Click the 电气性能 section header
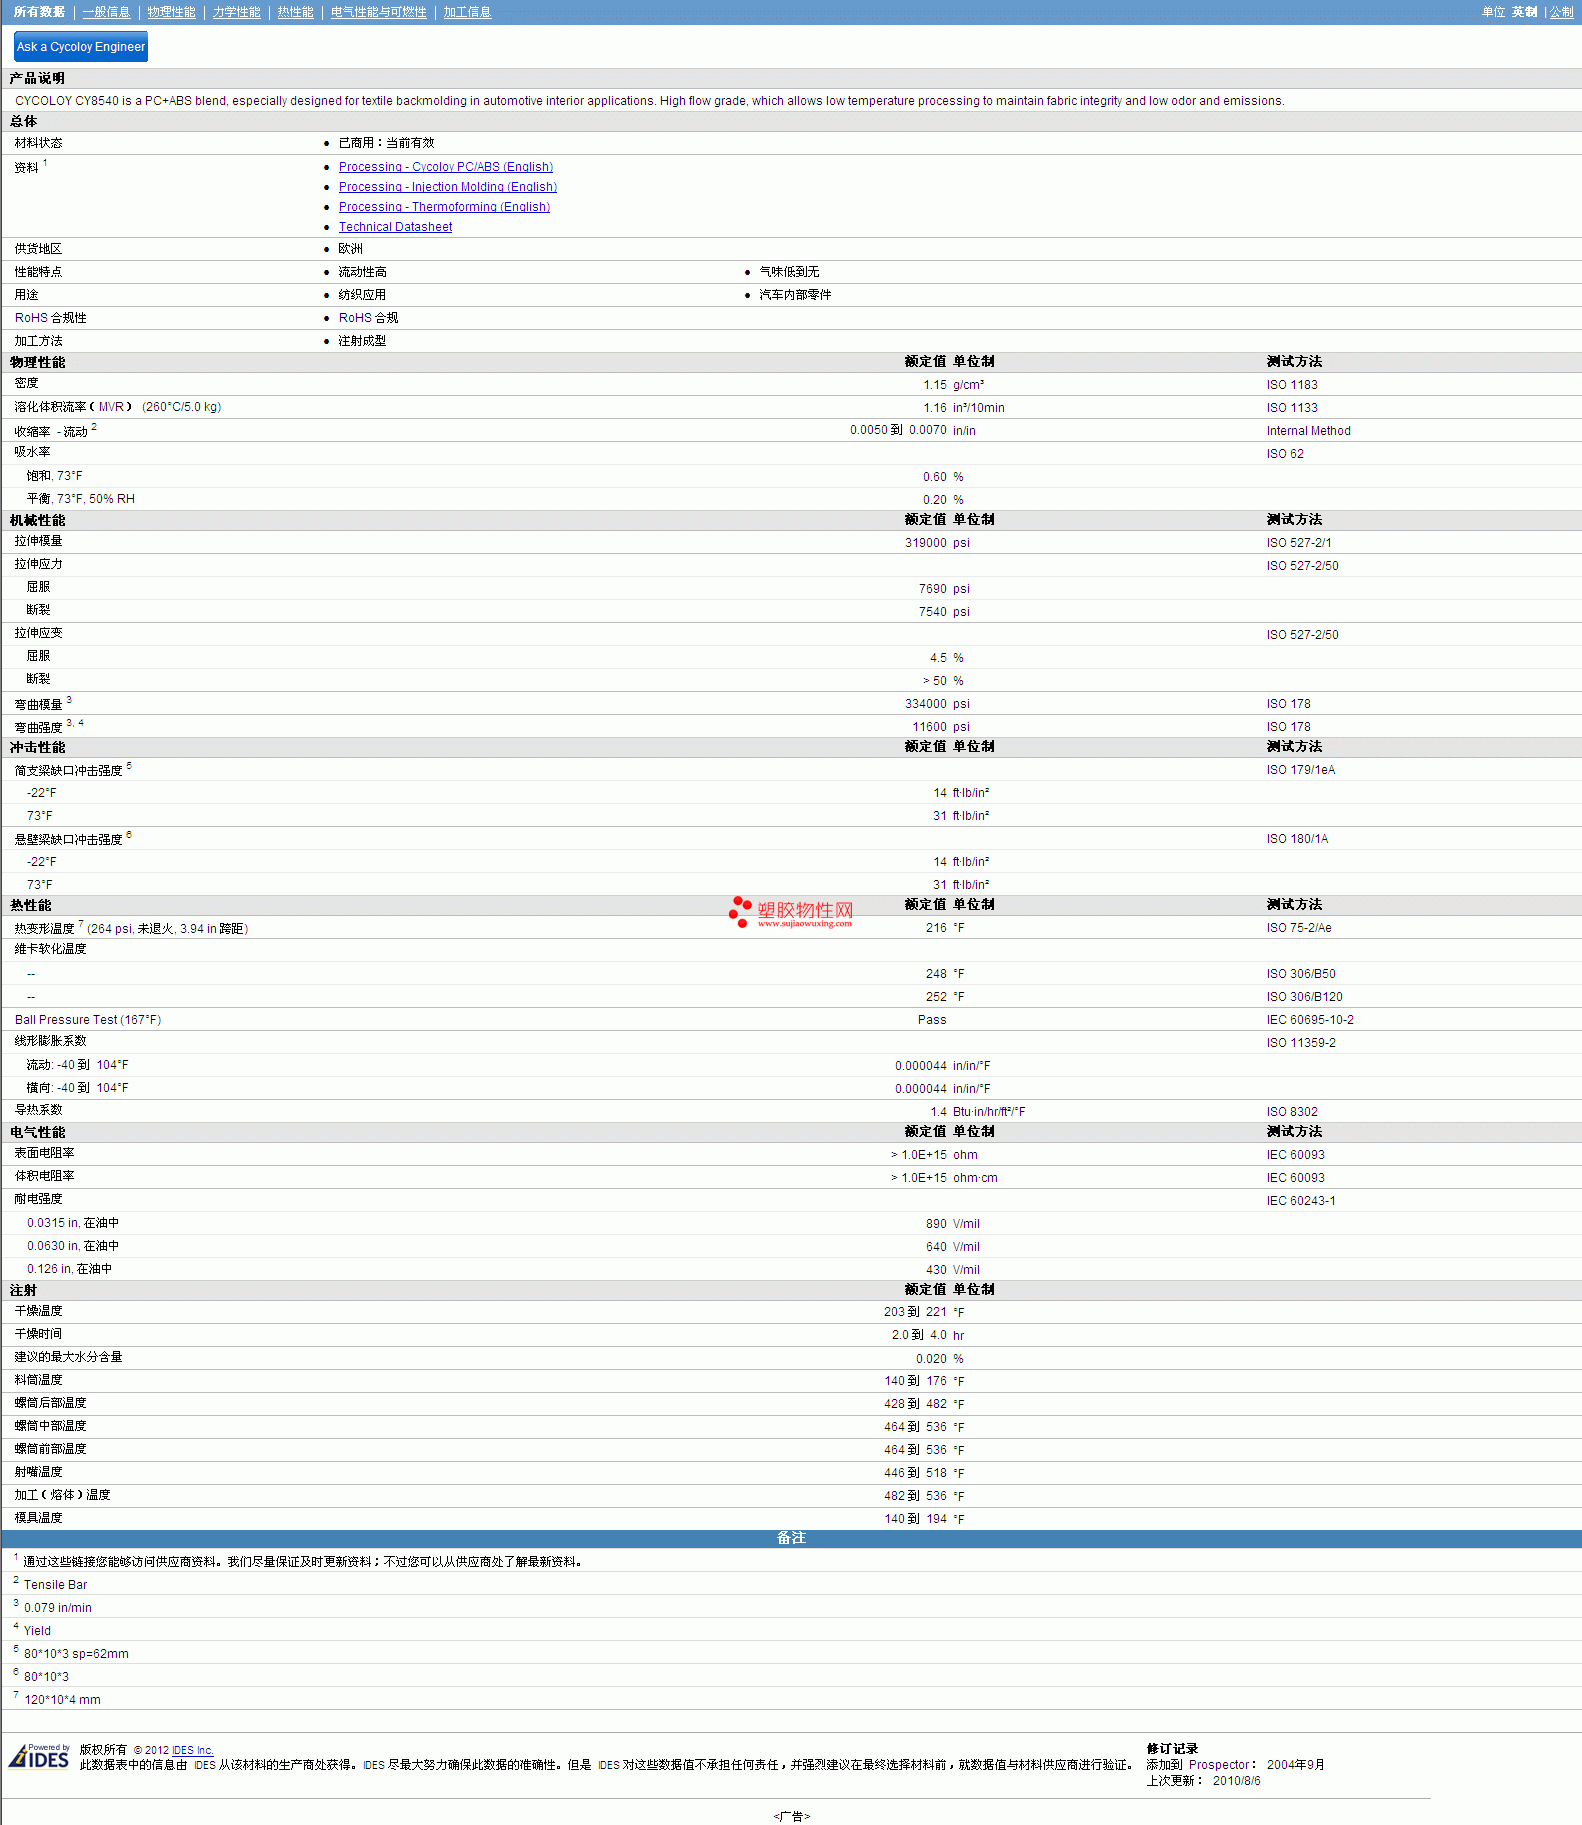1582x1825 pixels. click(37, 1132)
